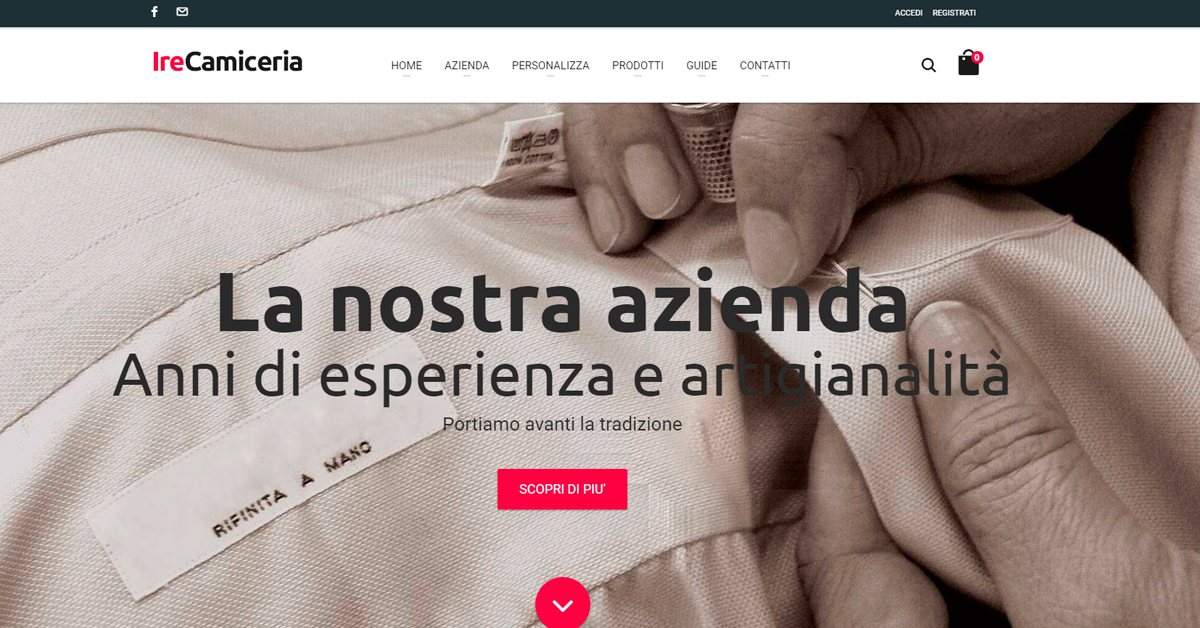This screenshot has height=628, width=1200.
Task: Click the SCOPRI DI PIU' button
Action: pos(562,489)
